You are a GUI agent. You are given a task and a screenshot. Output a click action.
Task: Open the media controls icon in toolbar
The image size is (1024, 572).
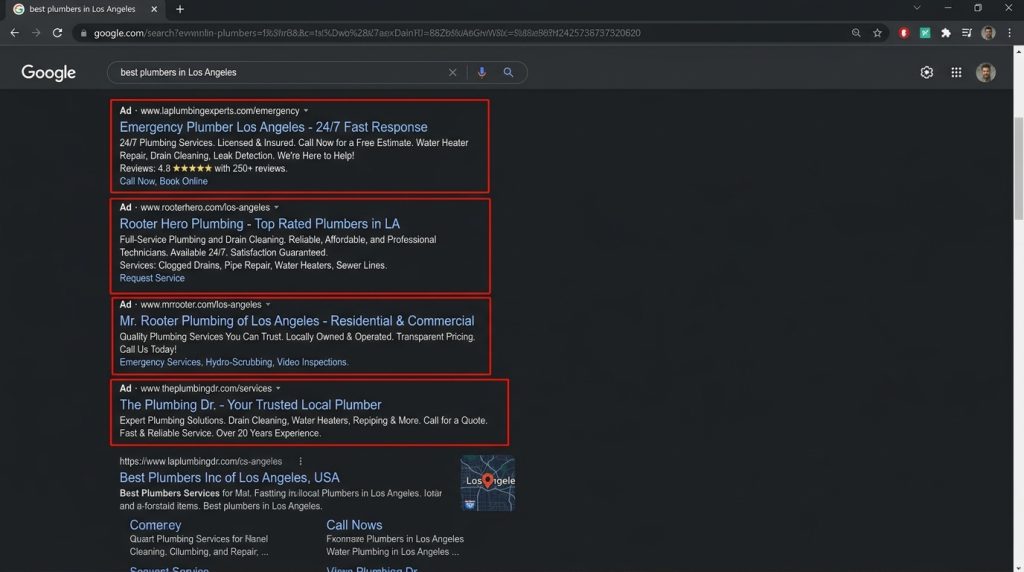967,33
